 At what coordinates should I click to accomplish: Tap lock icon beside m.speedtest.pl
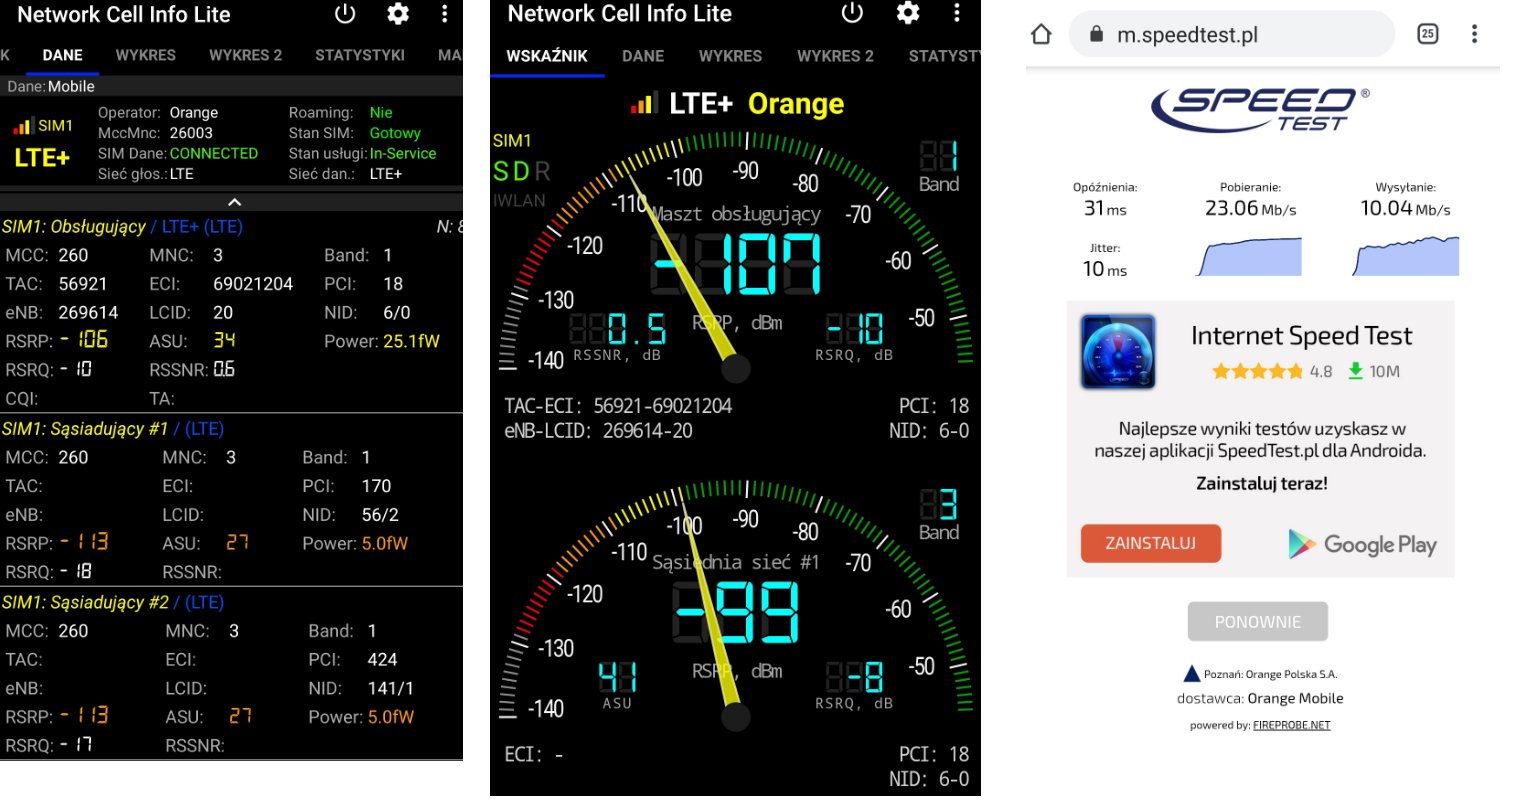[1097, 35]
